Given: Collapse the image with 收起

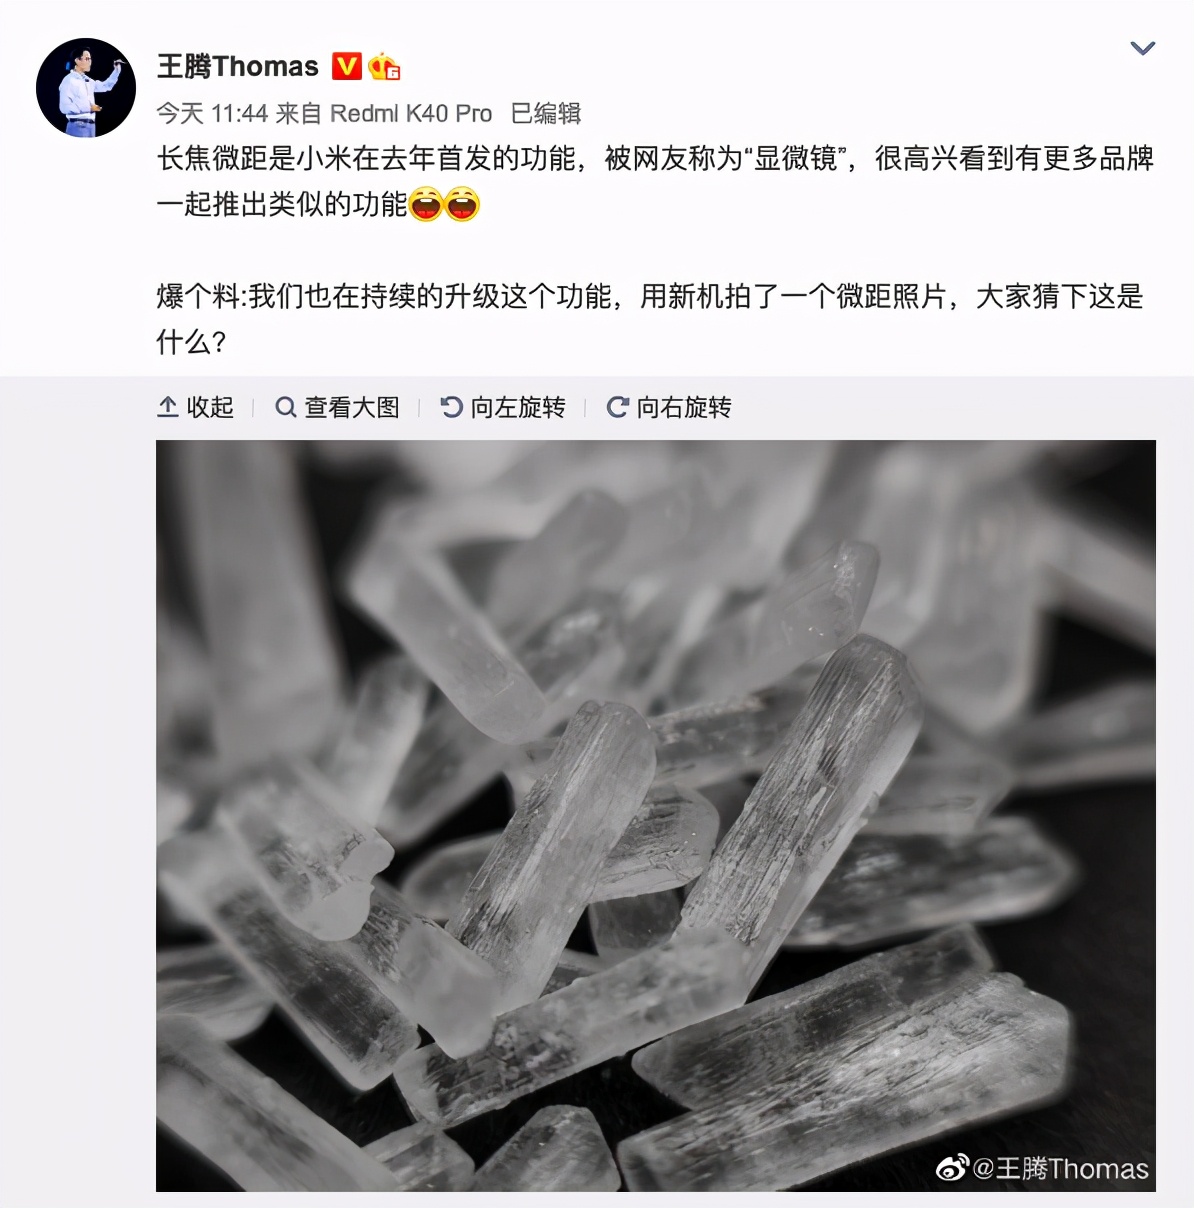Looking at the screenshot, I should tap(196, 407).
